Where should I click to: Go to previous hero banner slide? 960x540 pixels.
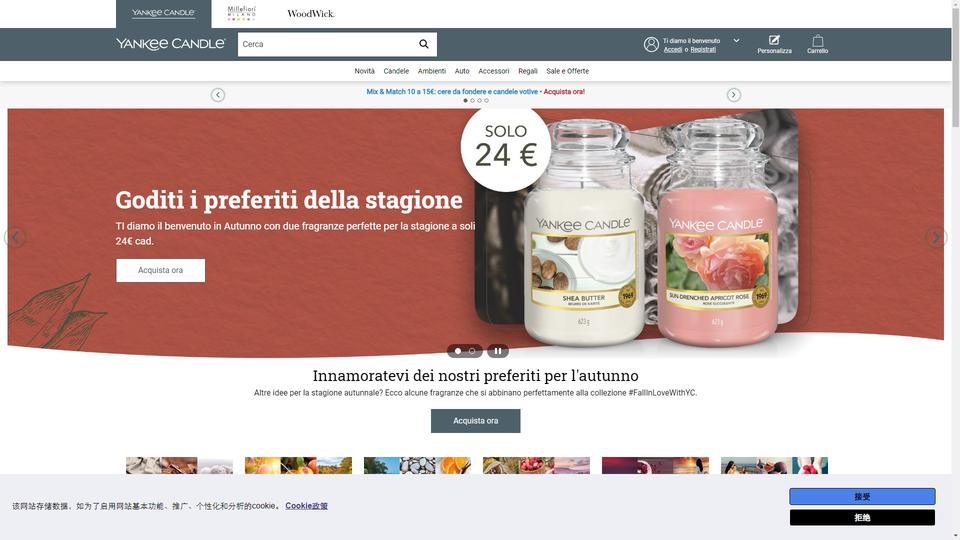point(15,238)
